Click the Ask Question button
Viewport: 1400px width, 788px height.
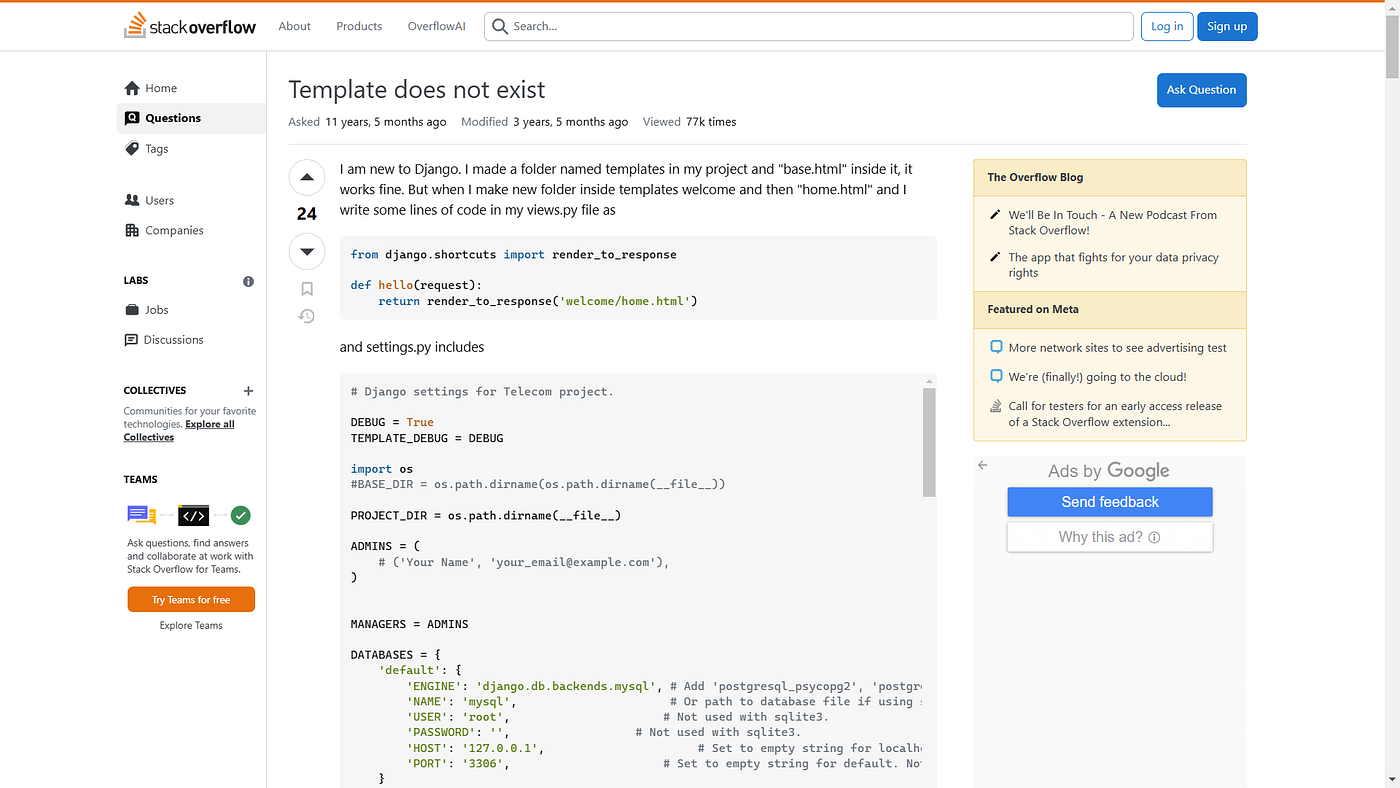[x=1201, y=90]
